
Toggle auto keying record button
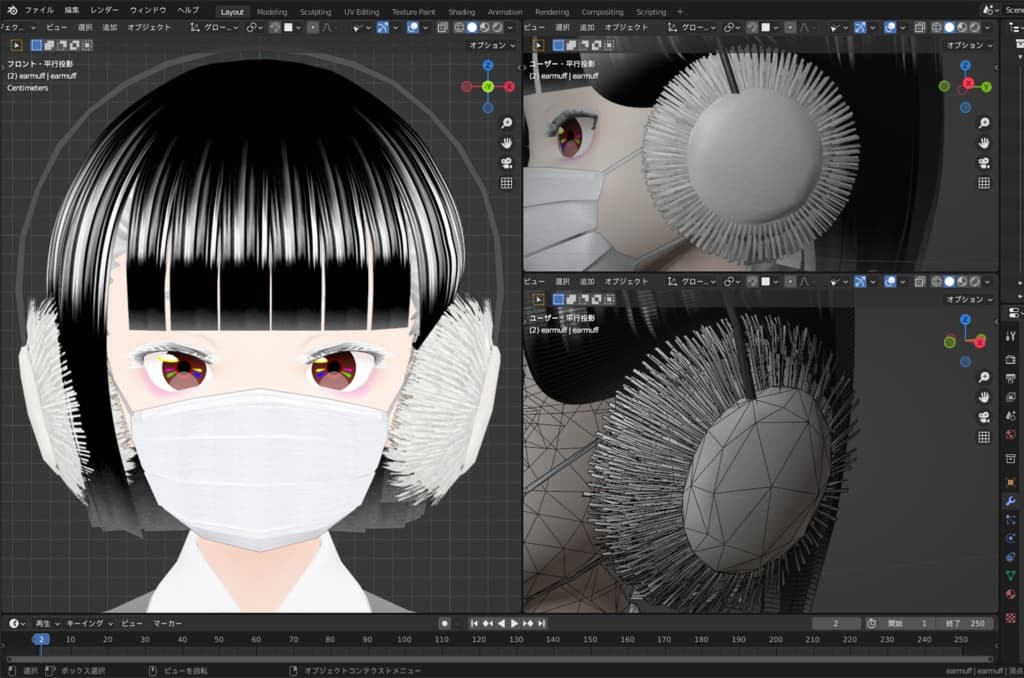pos(445,623)
